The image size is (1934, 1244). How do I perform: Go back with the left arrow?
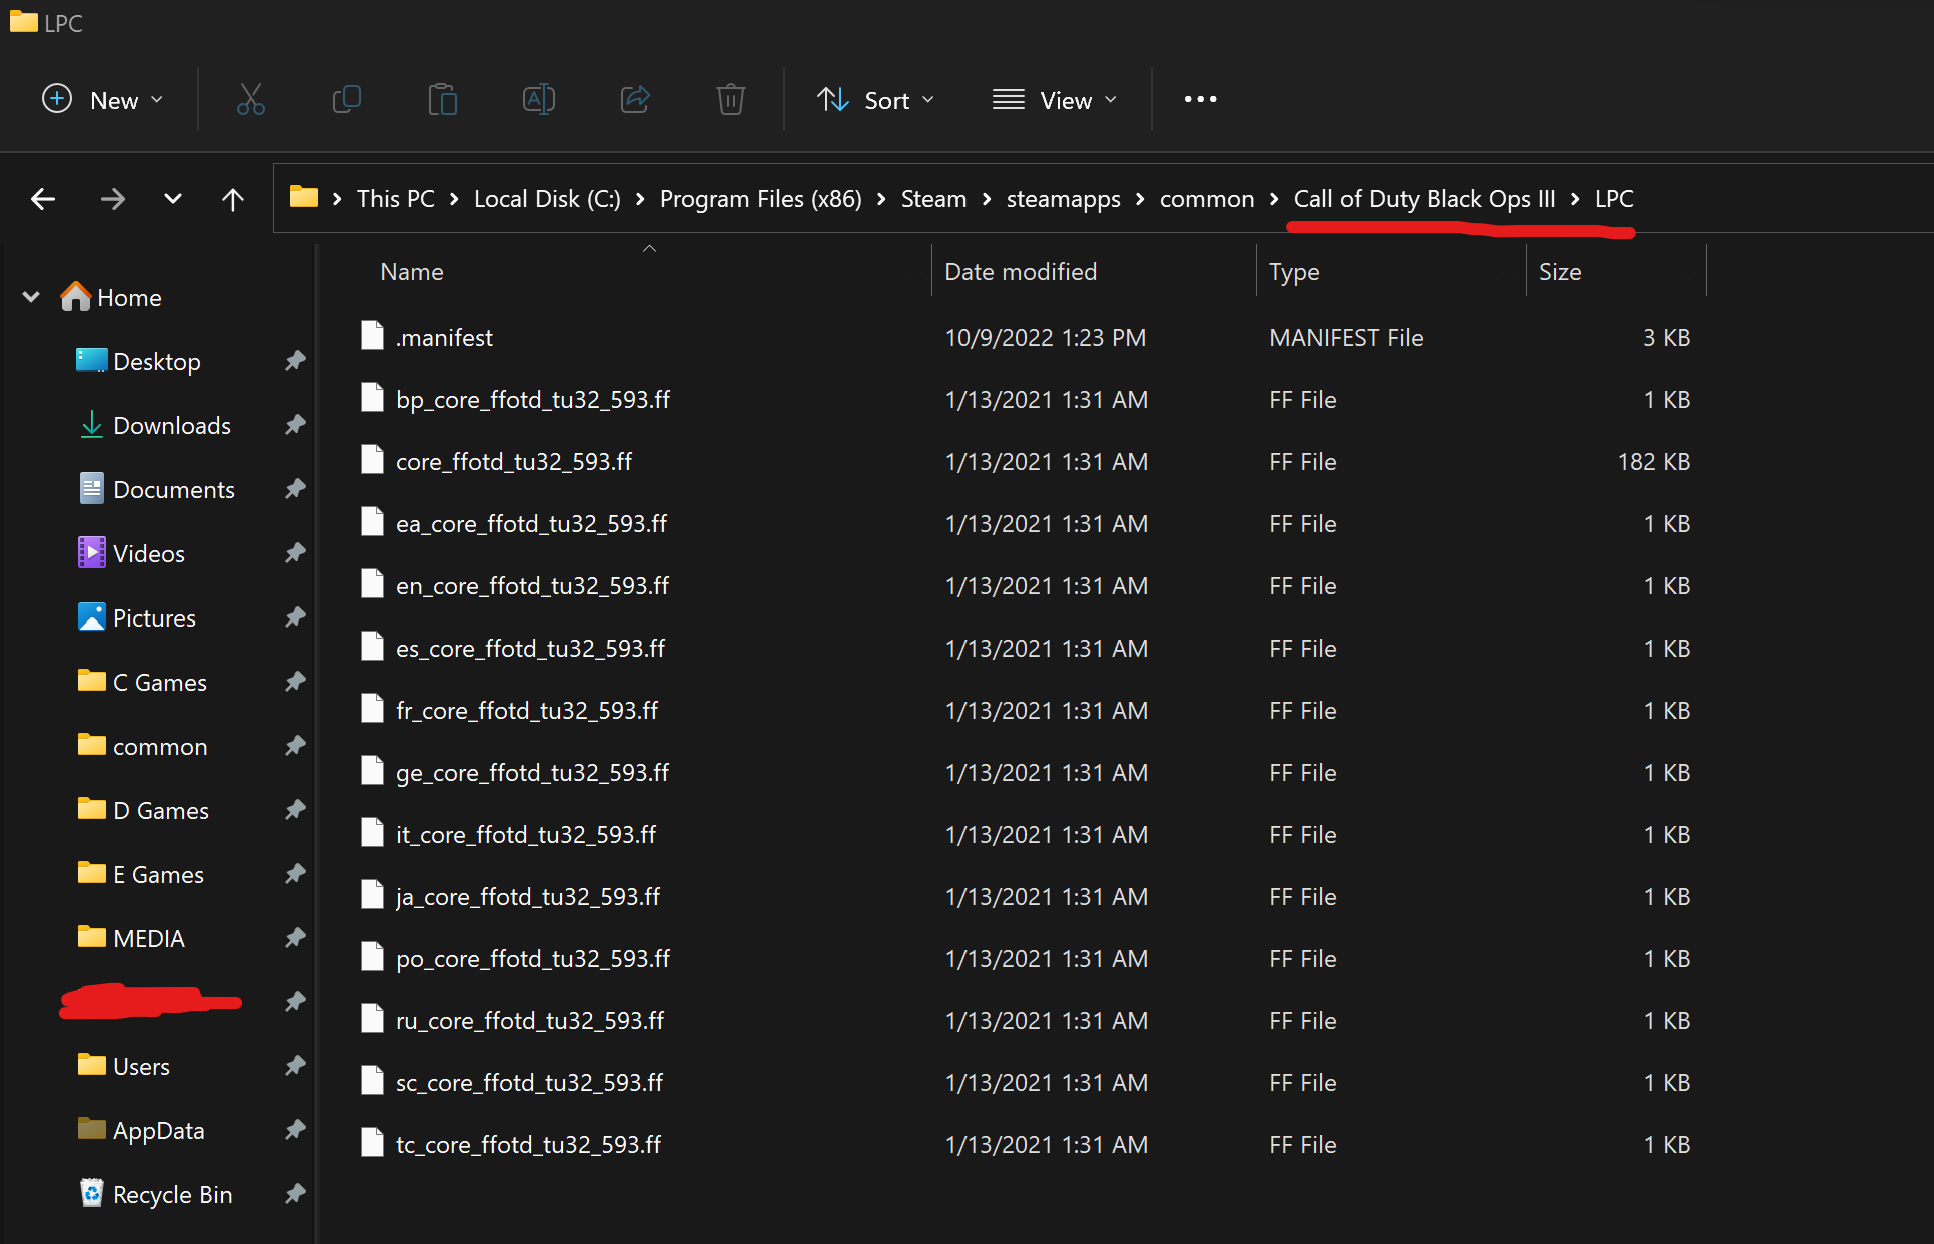(x=42, y=199)
